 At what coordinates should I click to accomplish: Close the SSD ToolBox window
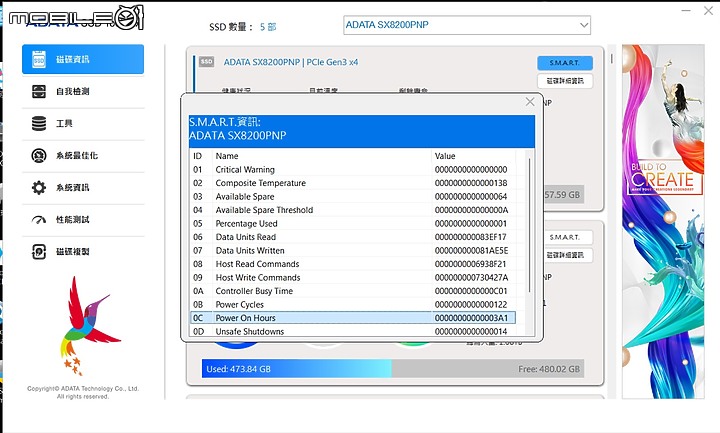pos(709,10)
